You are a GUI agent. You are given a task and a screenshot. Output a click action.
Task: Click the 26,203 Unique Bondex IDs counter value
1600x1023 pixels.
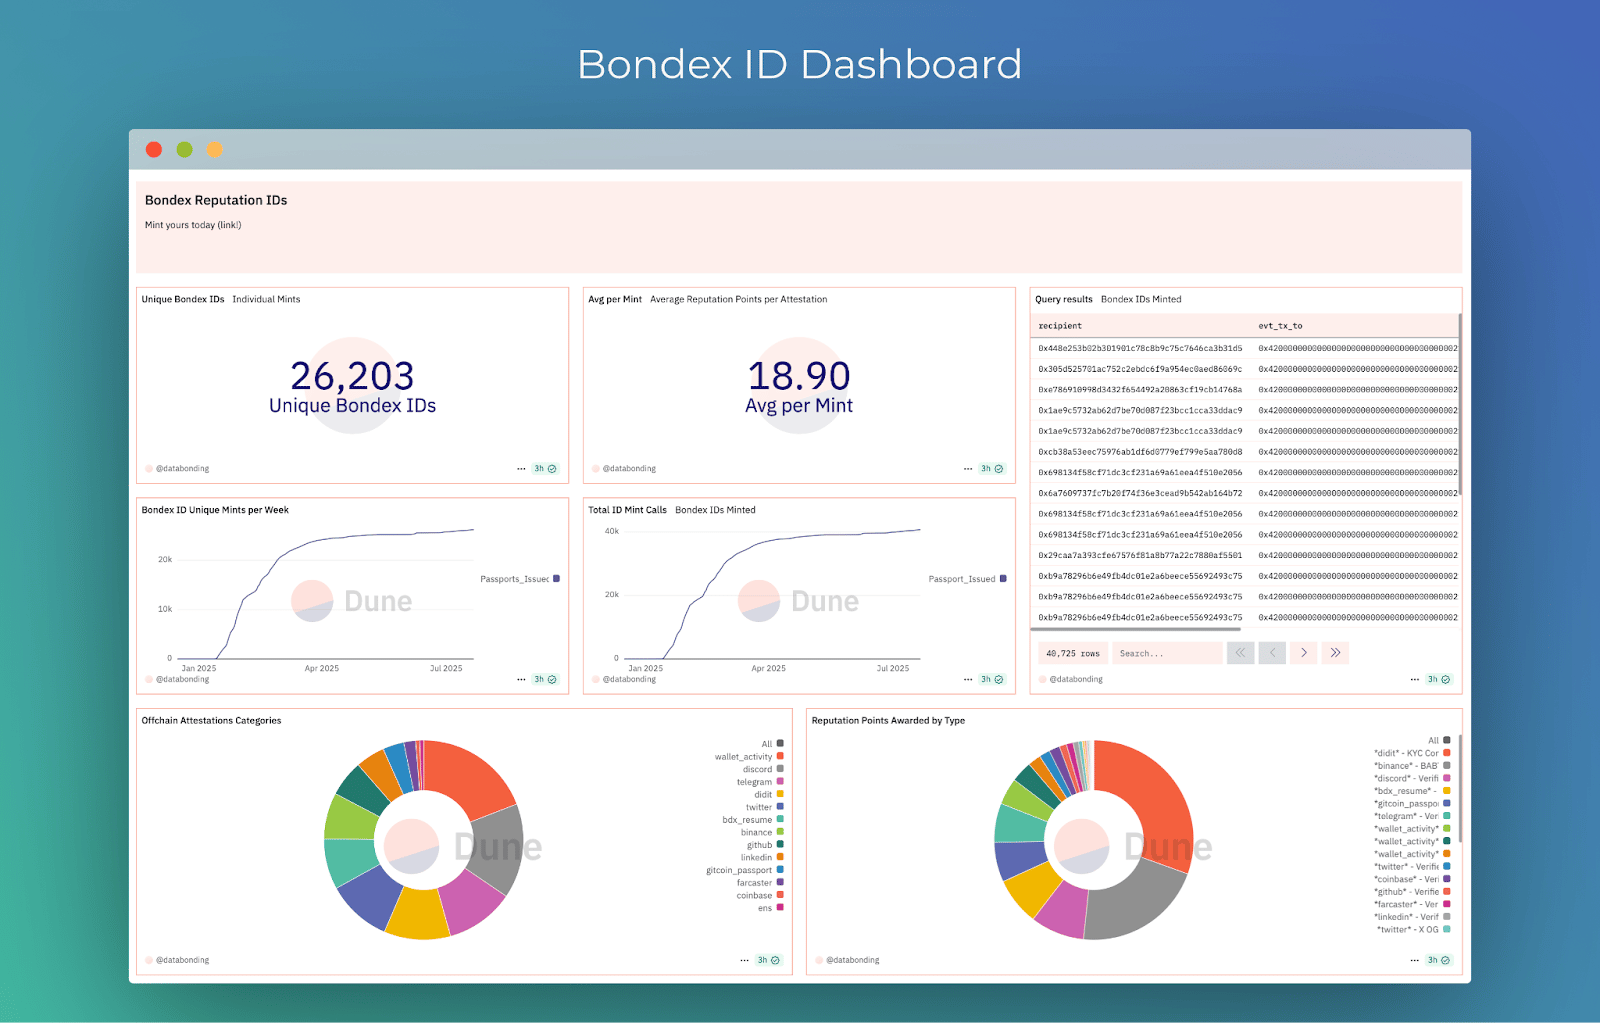coord(352,377)
